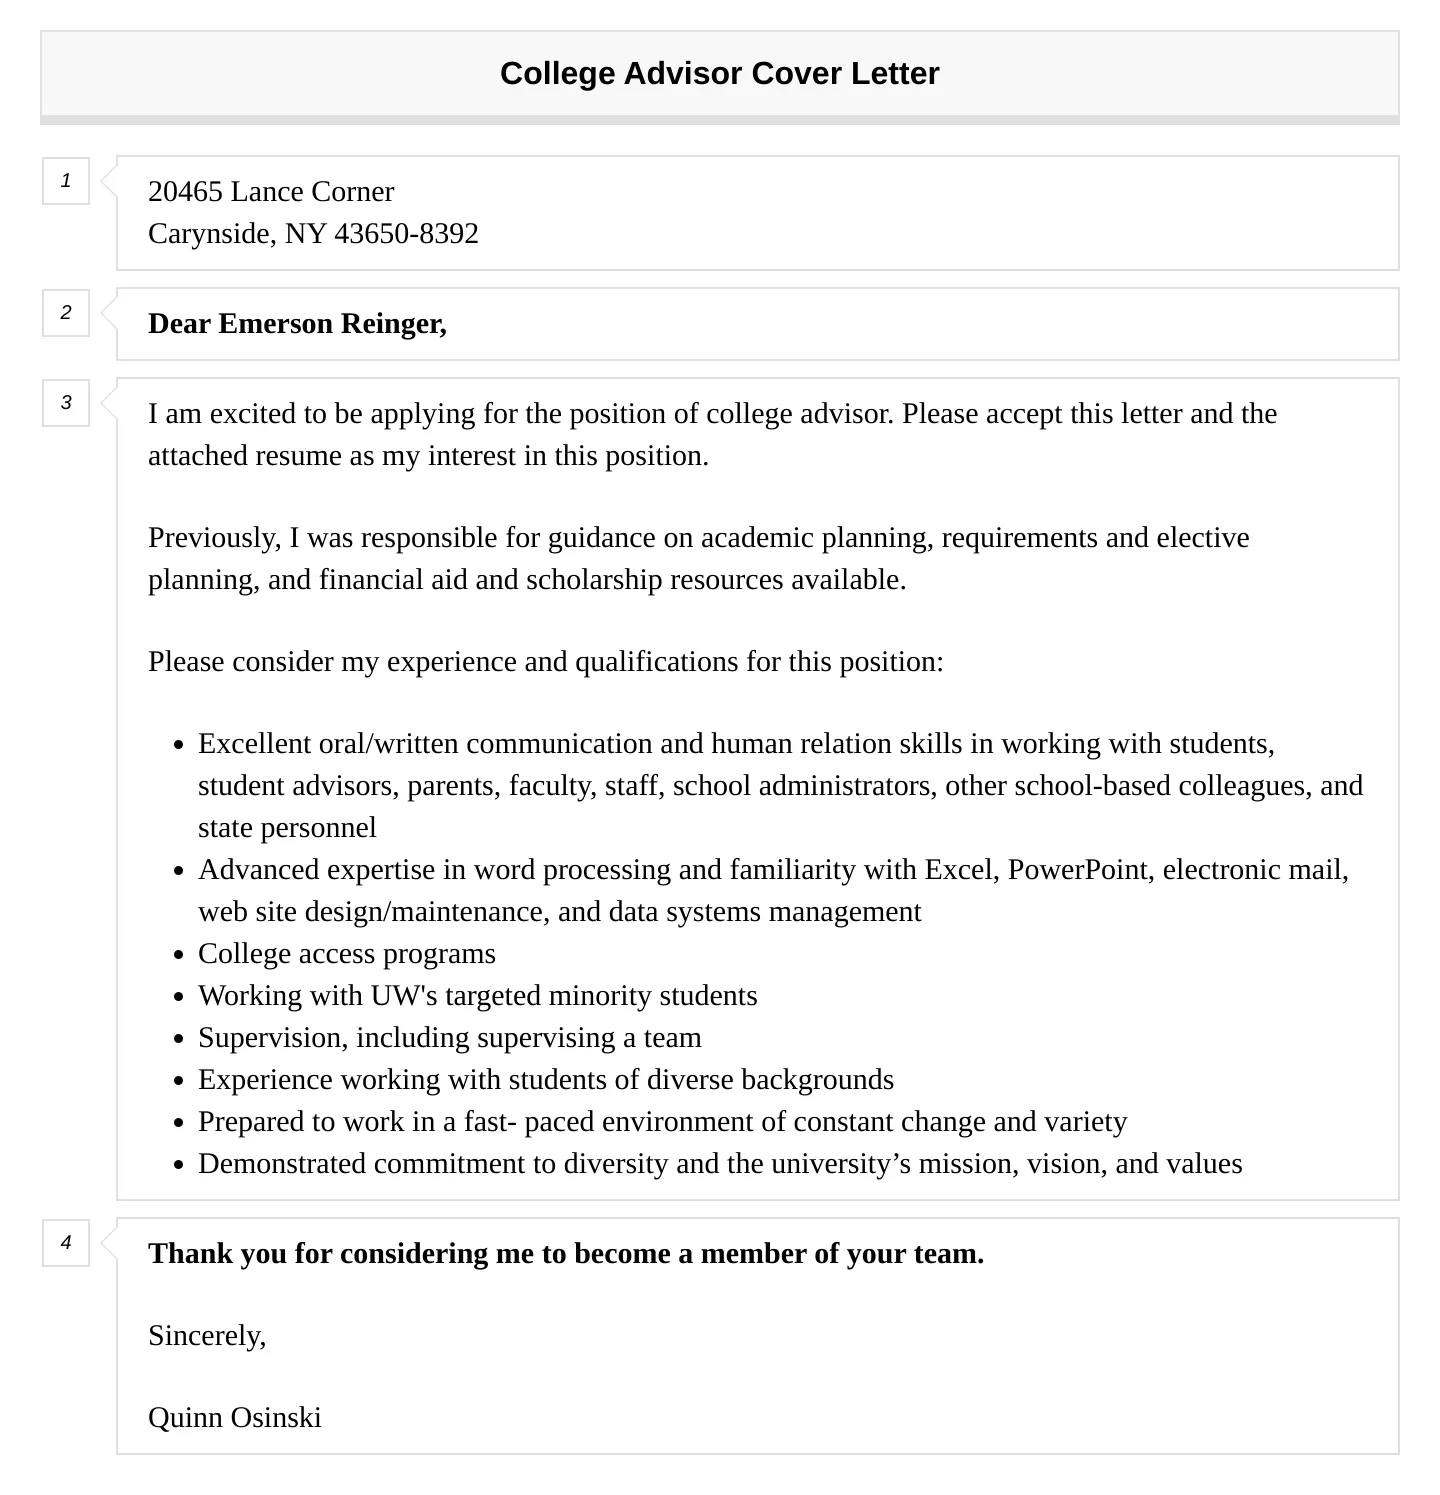The height and width of the screenshot is (1495, 1440).
Task: Click the paragraph starting with 'Previously'
Action: point(698,559)
